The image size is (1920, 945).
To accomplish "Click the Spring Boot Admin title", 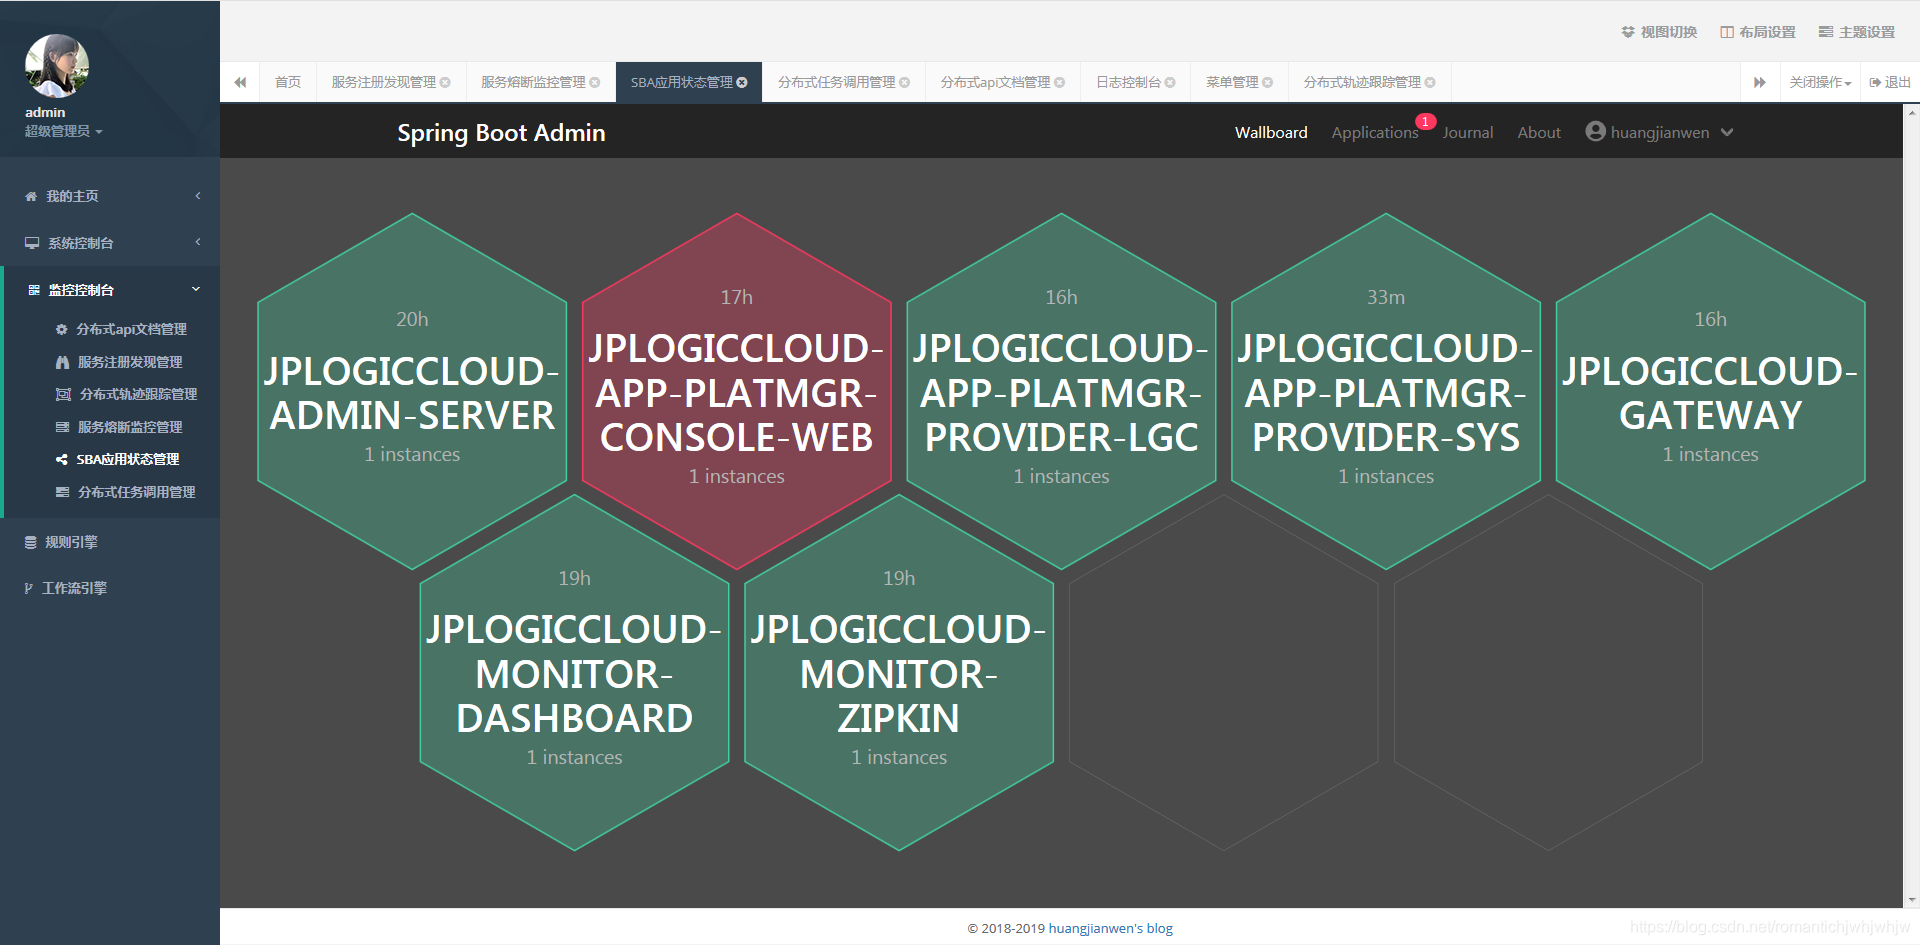I will (x=501, y=133).
